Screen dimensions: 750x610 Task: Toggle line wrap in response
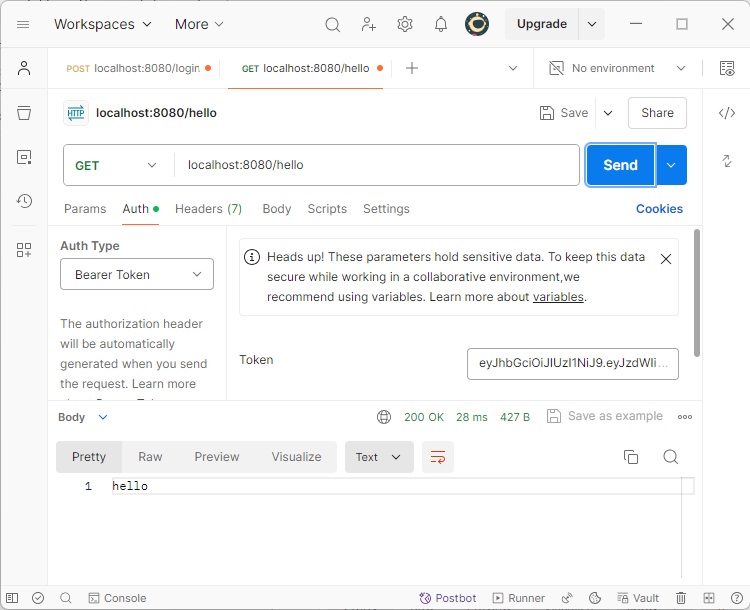438,457
